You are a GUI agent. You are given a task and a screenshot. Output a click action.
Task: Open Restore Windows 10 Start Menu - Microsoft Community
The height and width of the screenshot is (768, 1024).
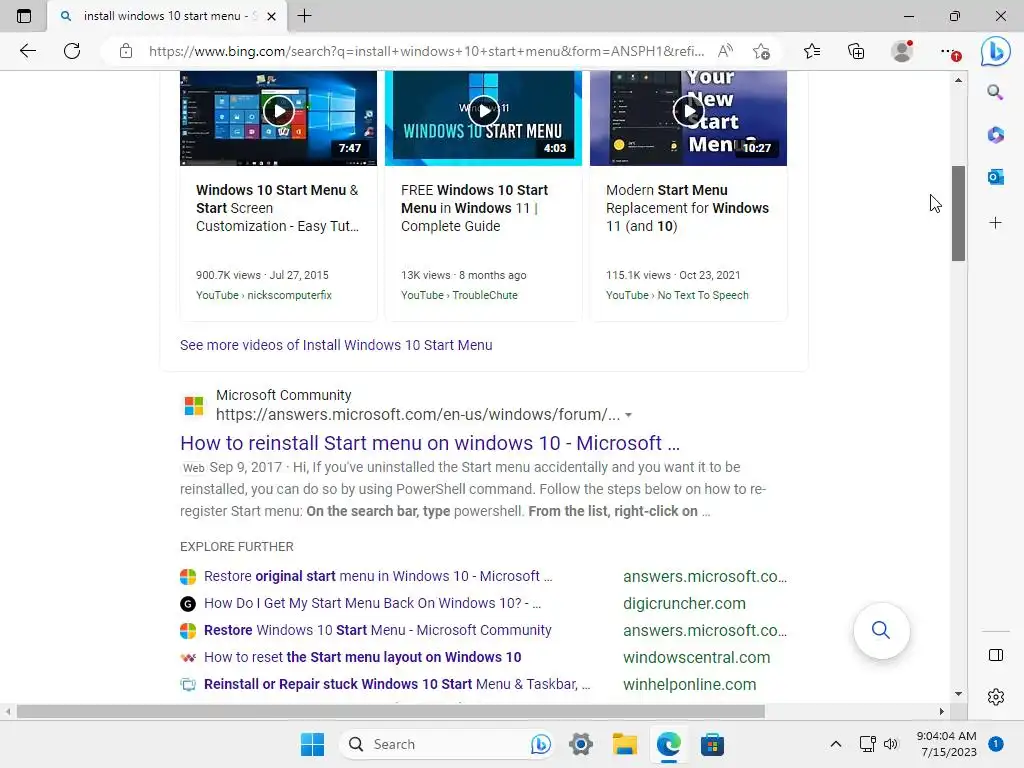[x=377, y=630]
